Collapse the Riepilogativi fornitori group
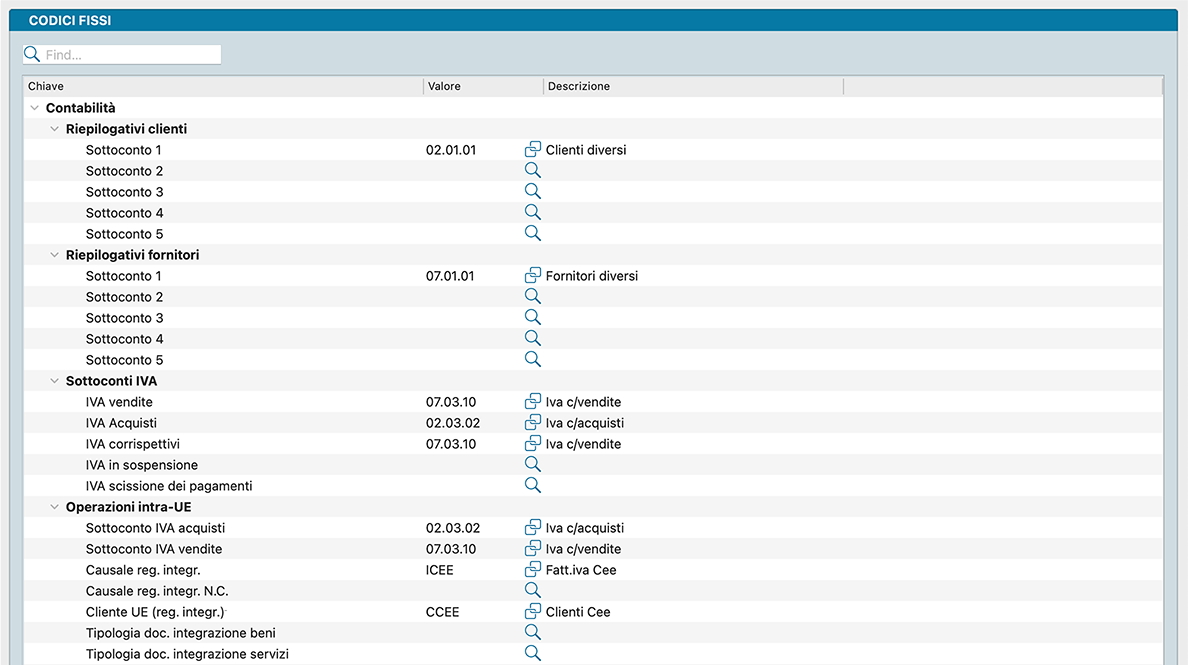The height and width of the screenshot is (665, 1188). 55,255
